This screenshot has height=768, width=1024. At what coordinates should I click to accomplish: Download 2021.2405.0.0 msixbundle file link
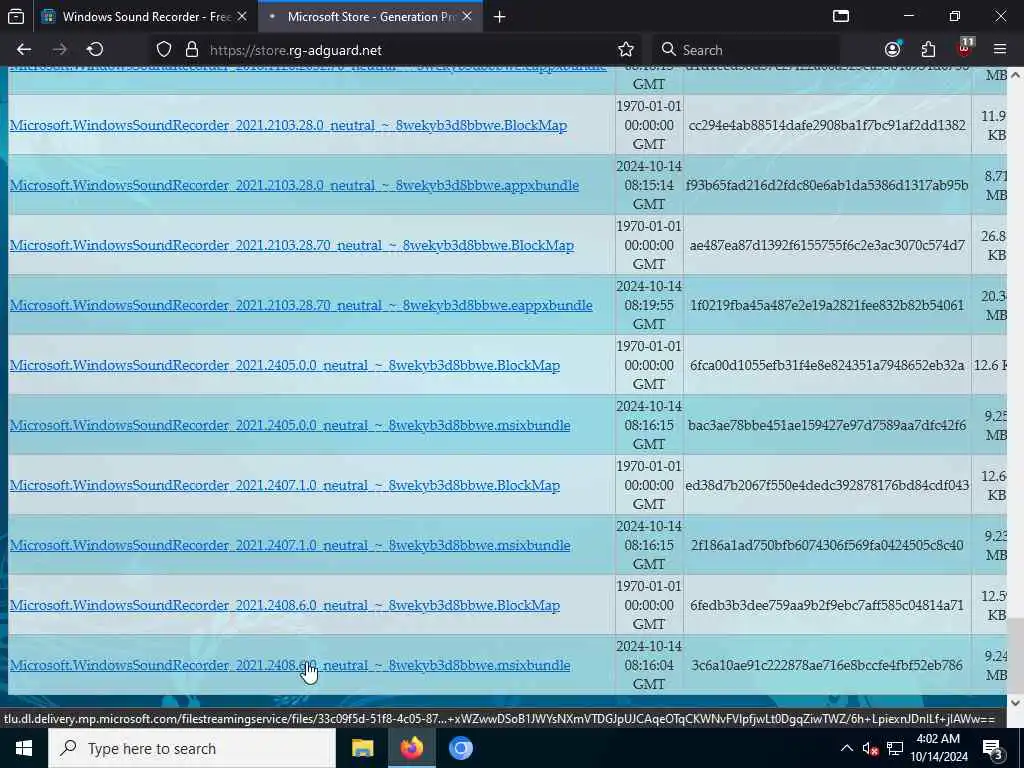(x=290, y=426)
